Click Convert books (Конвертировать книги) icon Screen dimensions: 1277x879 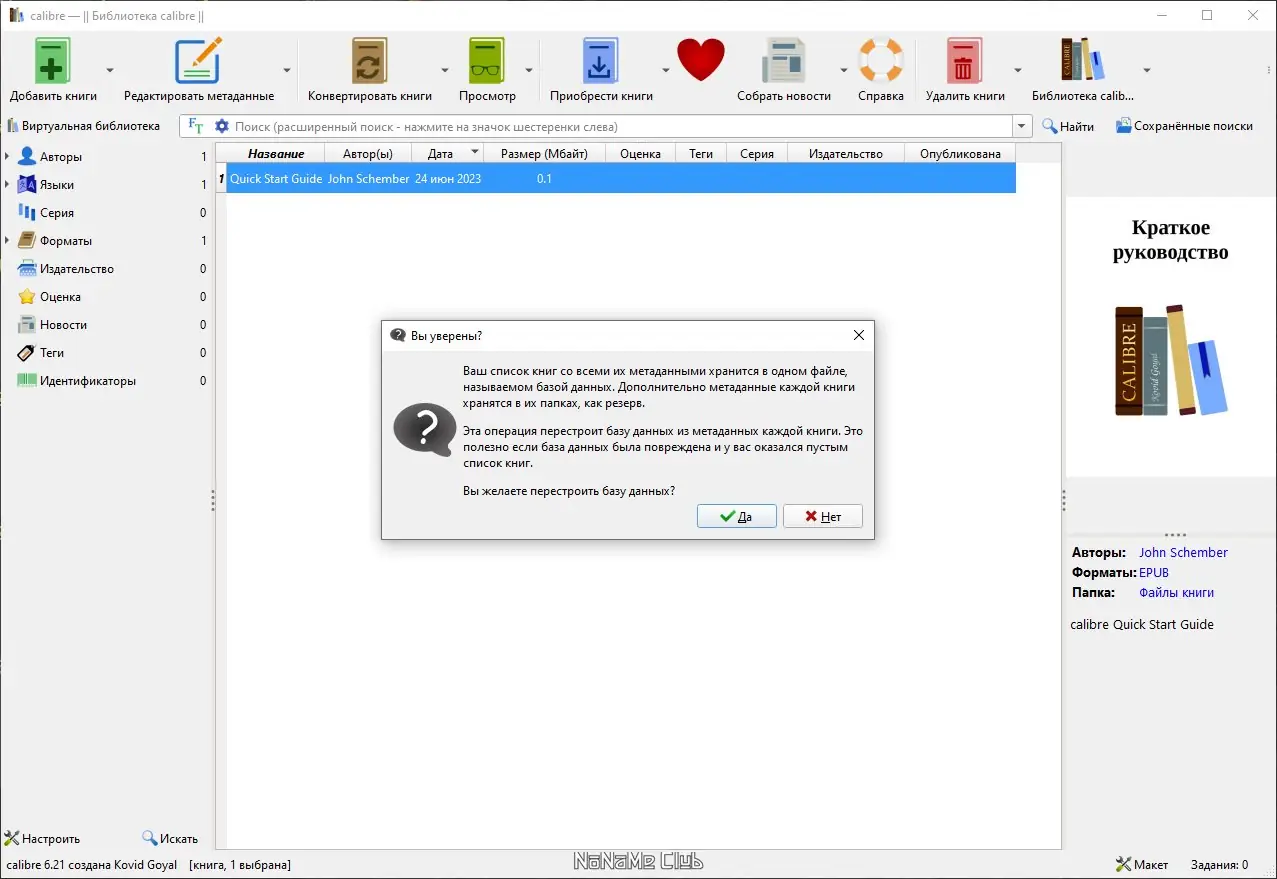[369, 62]
